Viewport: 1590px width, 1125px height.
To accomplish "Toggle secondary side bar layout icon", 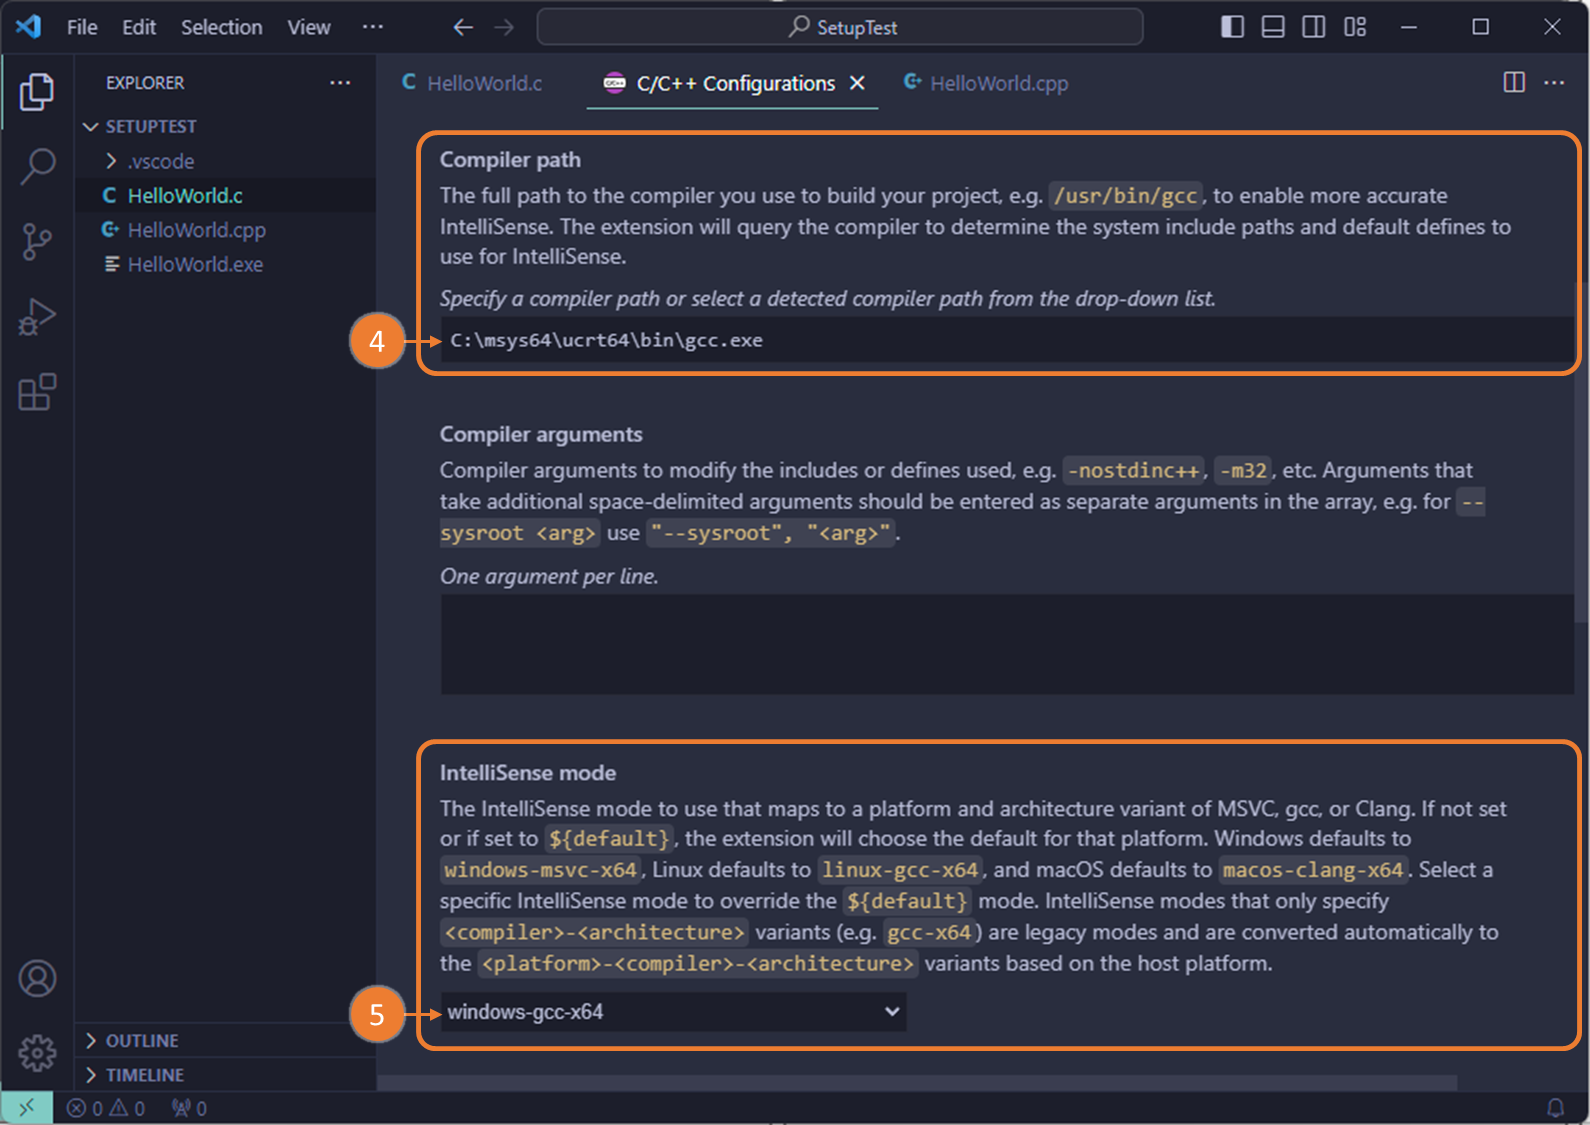I will point(1314,27).
